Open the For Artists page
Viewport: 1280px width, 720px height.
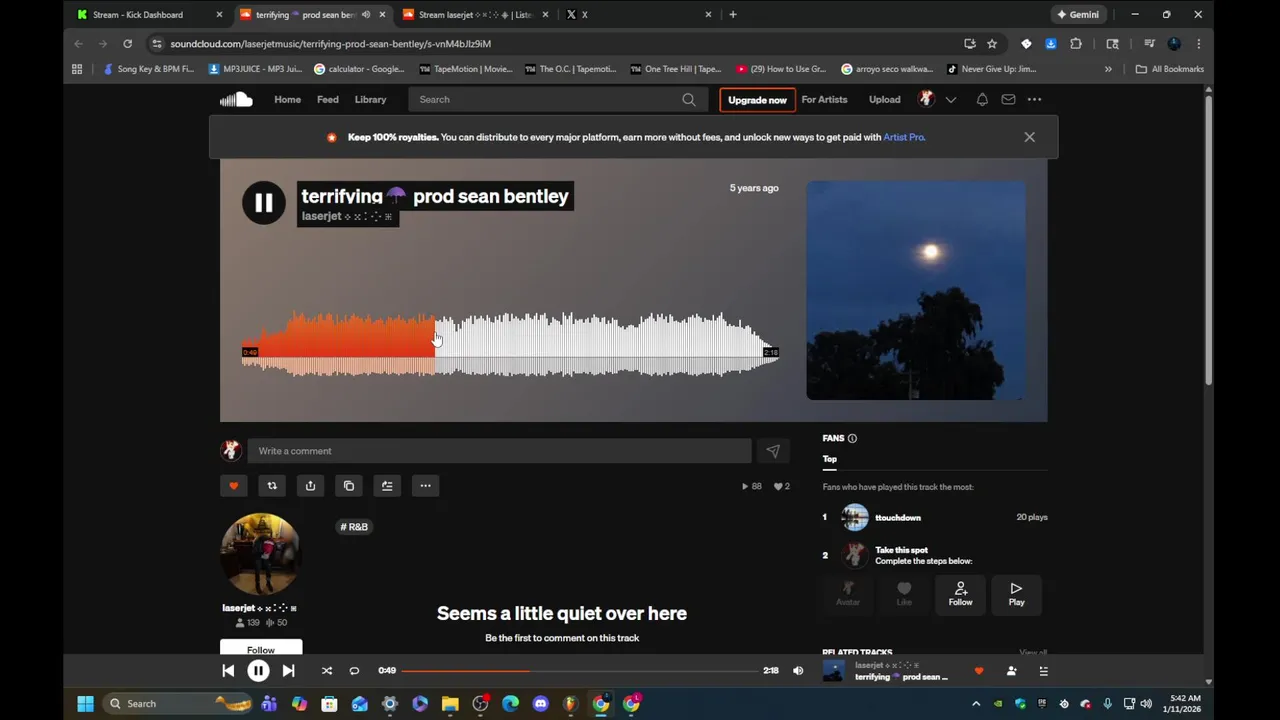tap(824, 99)
